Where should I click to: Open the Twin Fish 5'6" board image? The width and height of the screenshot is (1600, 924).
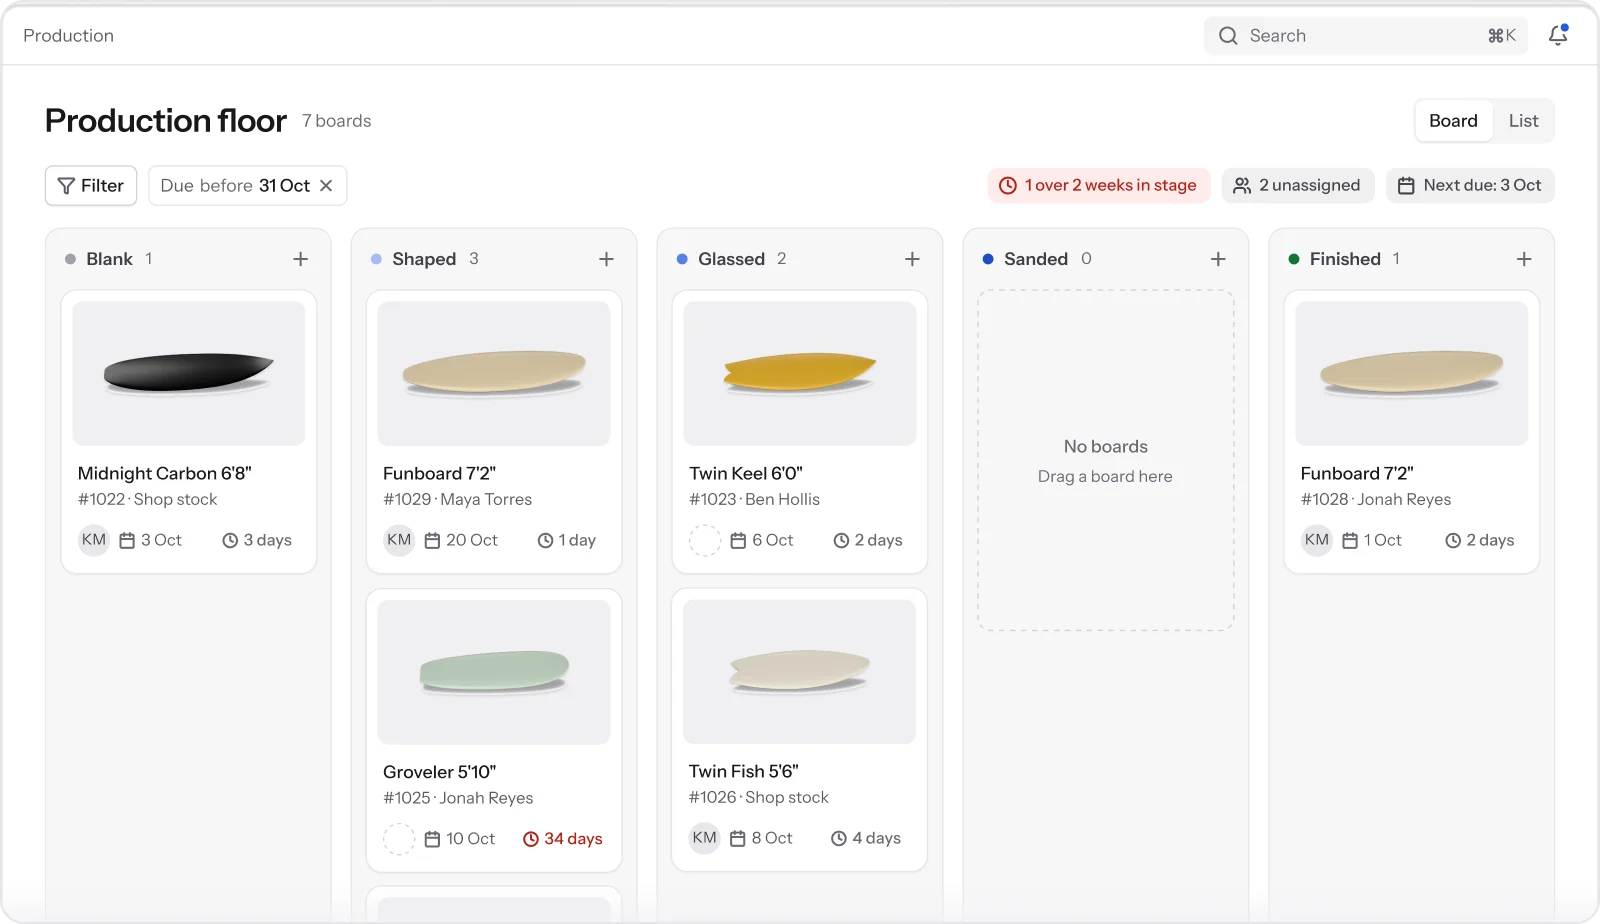click(x=800, y=671)
